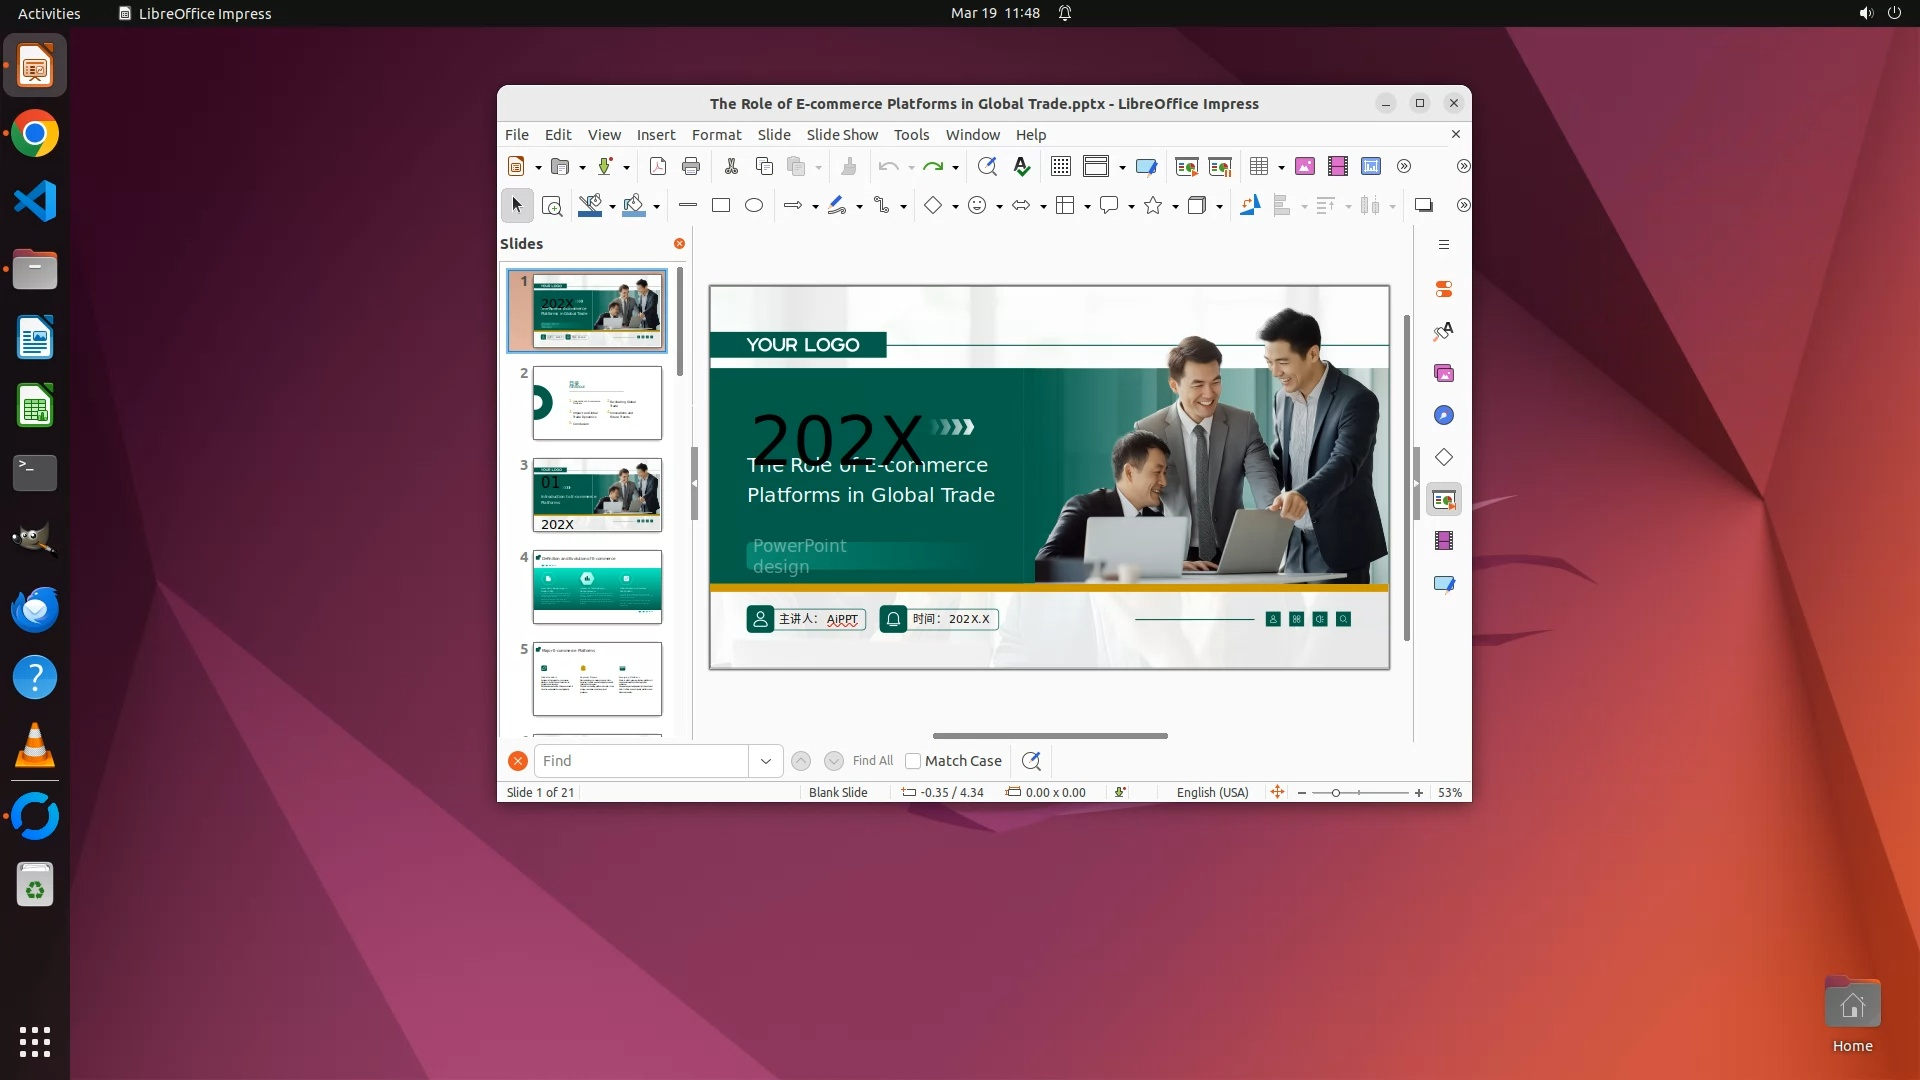Image resolution: width=1920 pixels, height=1080 pixels.
Task: Expand the Insert Table dropdown arrow
Action: point(1281,167)
